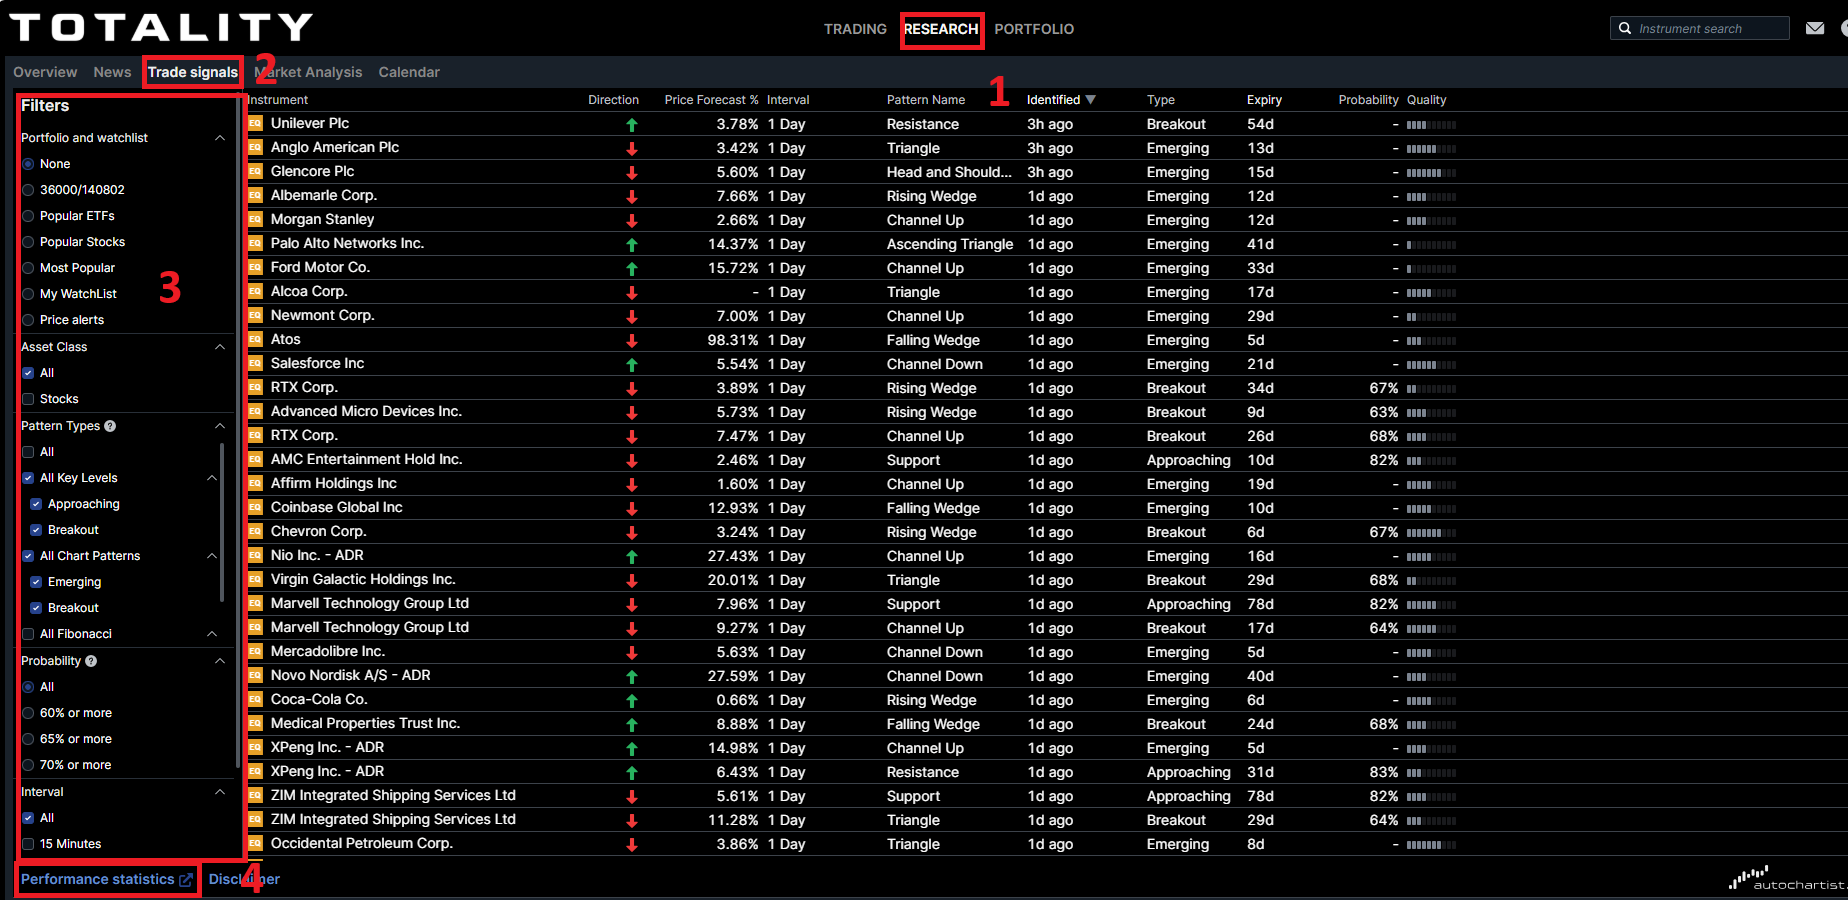Image resolution: width=1848 pixels, height=900 pixels.
Task: Select the My WatchList radio option
Action: [28, 294]
